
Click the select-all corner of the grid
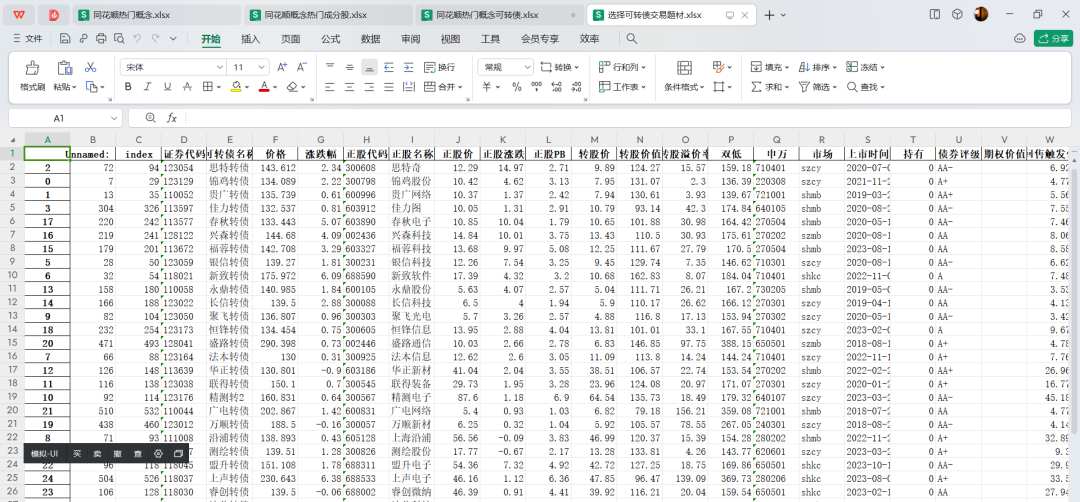(x=12, y=140)
